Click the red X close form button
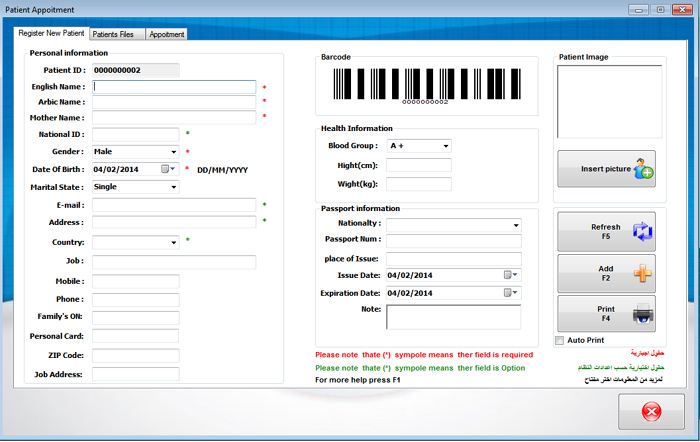This screenshot has width=700, height=442. [651, 411]
